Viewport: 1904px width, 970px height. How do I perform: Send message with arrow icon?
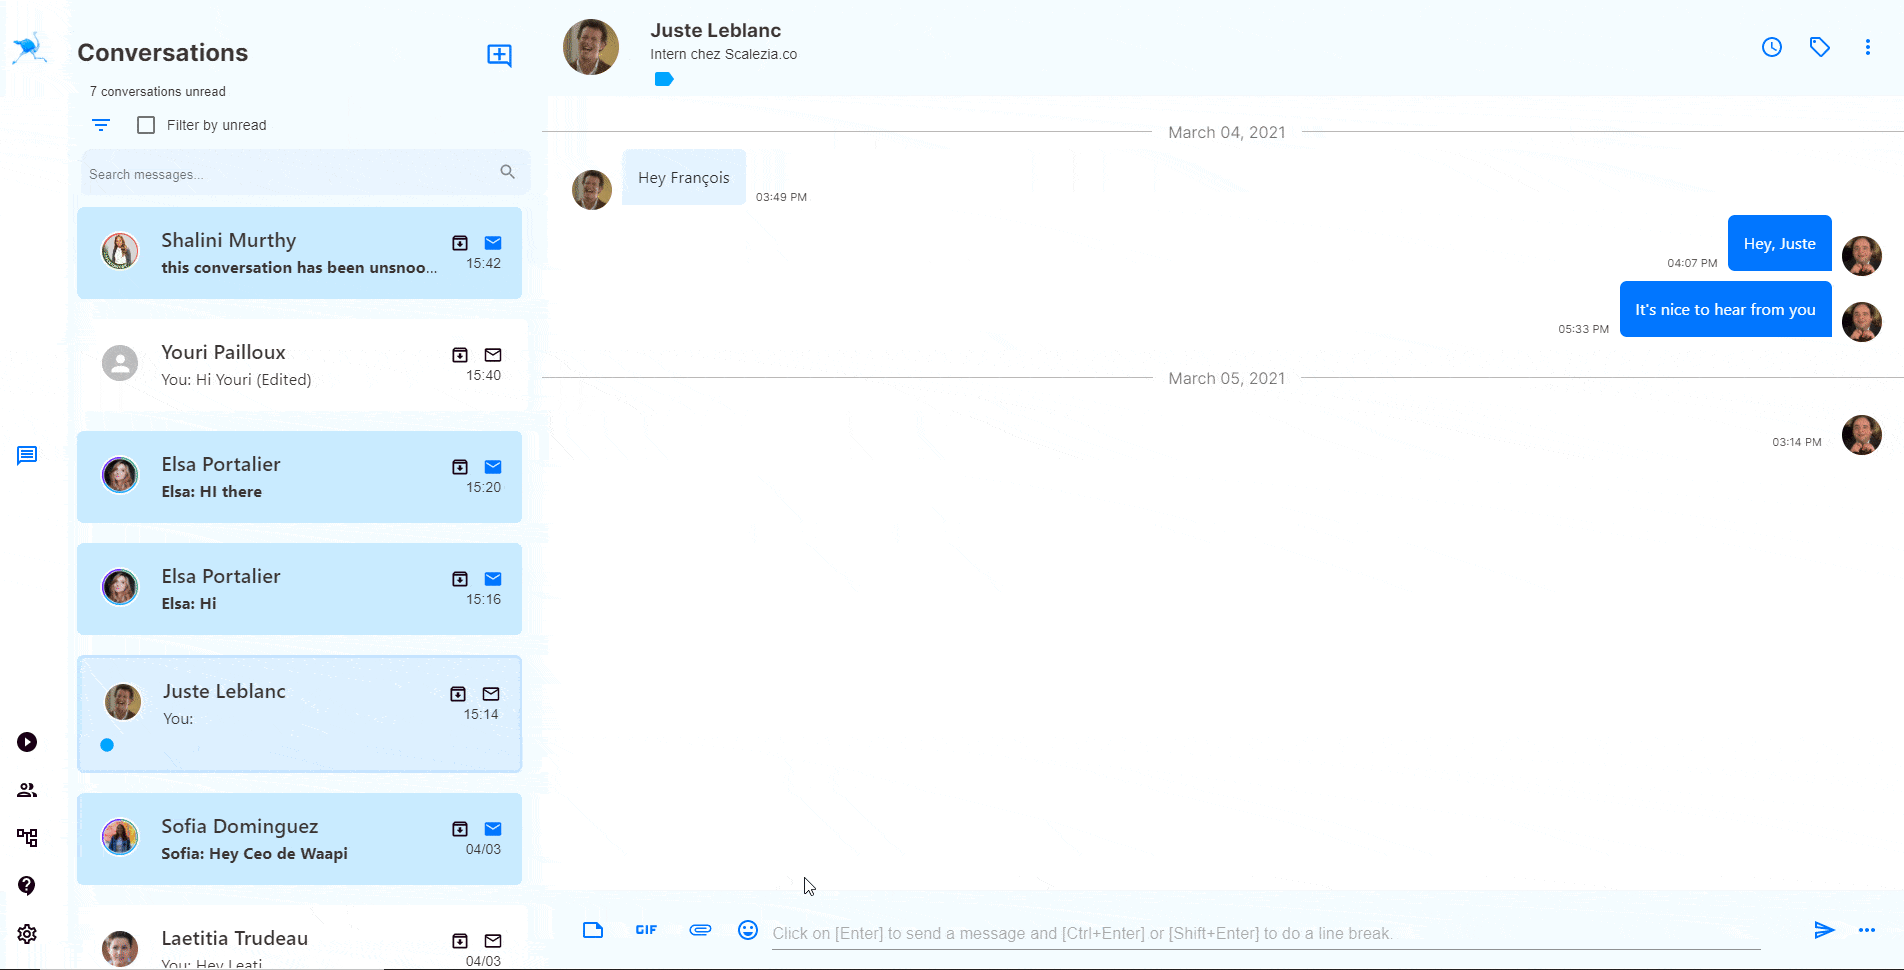[1825, 930]
